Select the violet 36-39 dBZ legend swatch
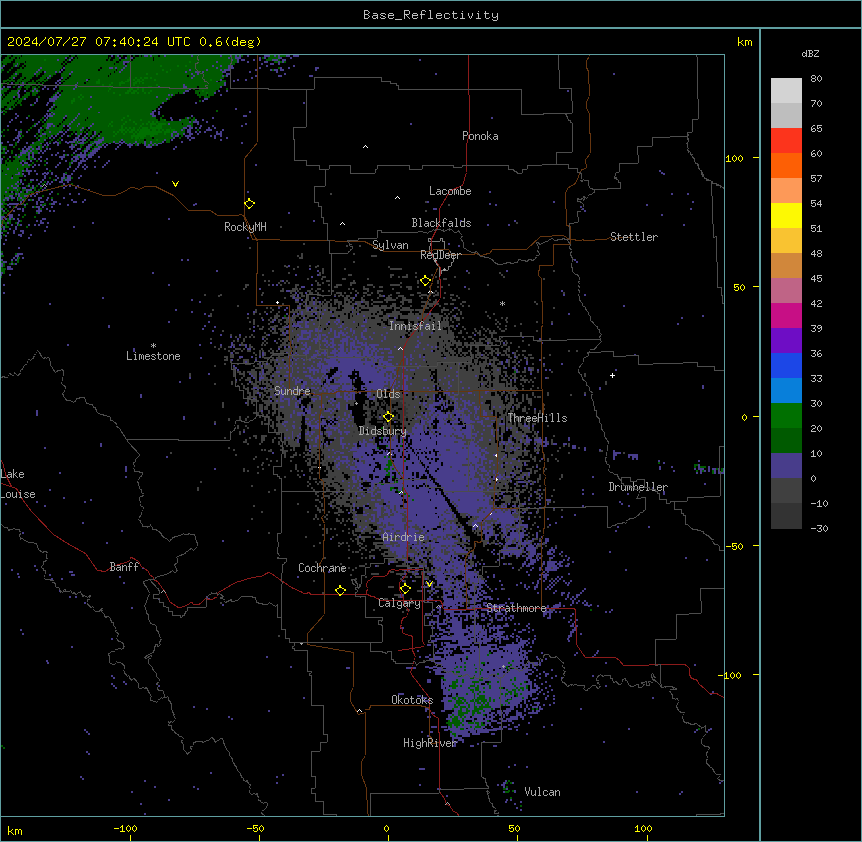 [786, 341]
